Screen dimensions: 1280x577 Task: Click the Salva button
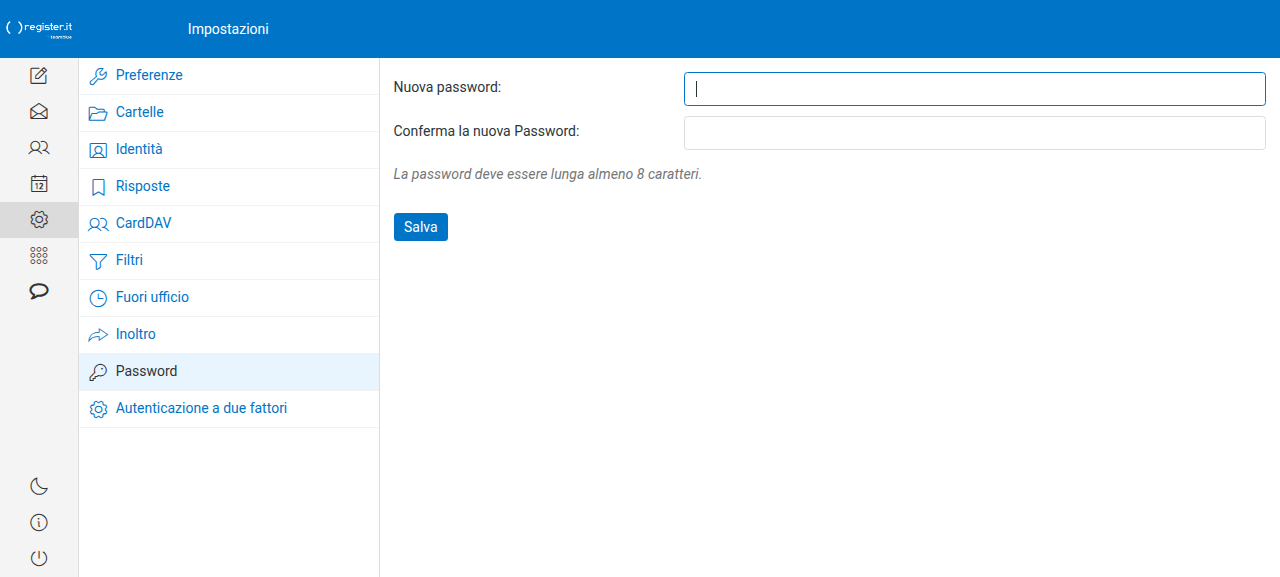tap(421, 227)
